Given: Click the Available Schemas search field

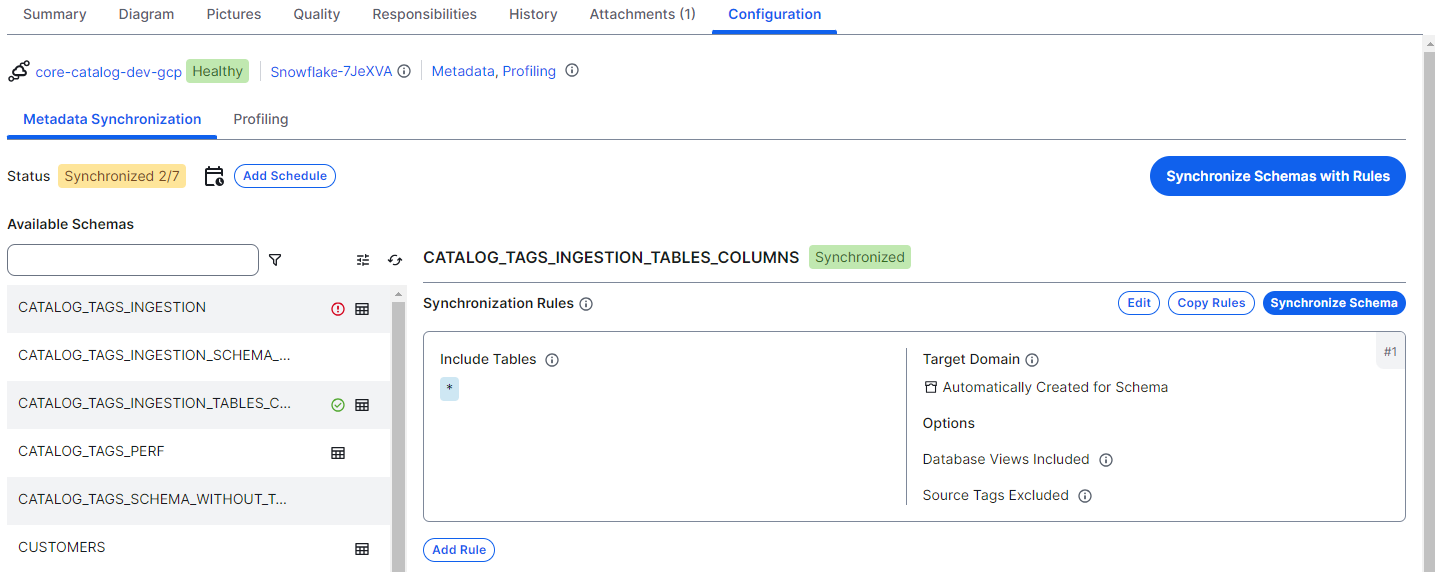Looking at the screenshot, I should point(133,260).
